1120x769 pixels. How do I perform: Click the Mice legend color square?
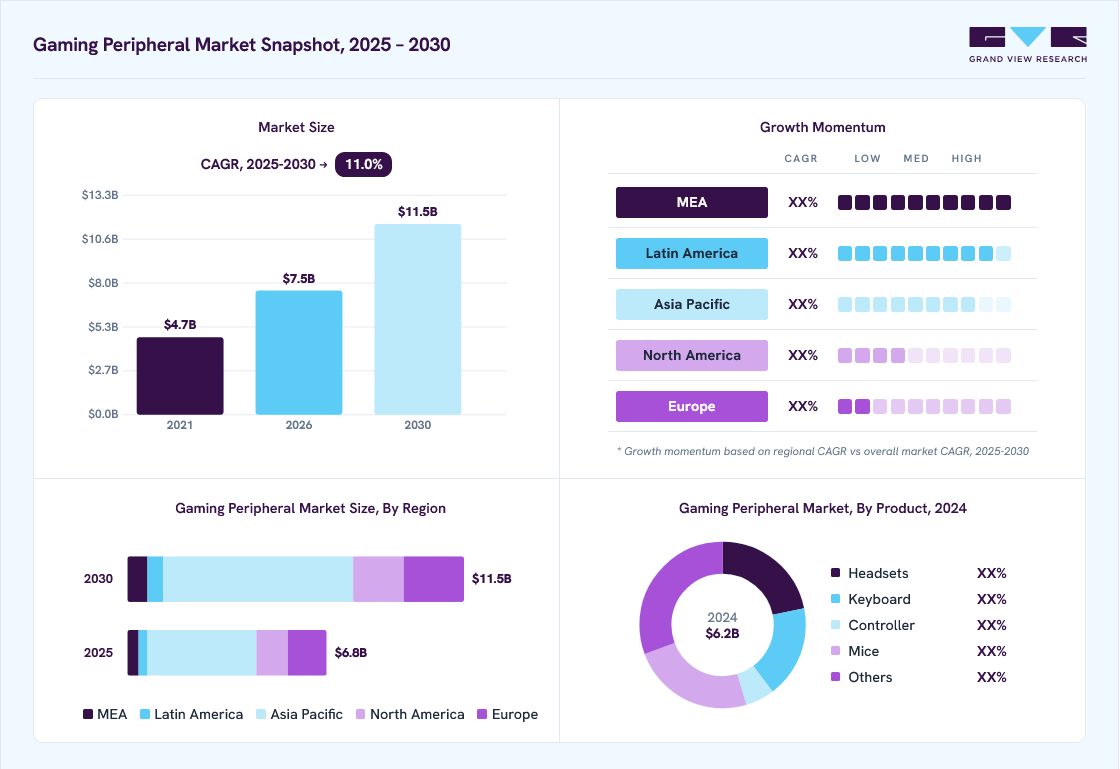(836, 650)
